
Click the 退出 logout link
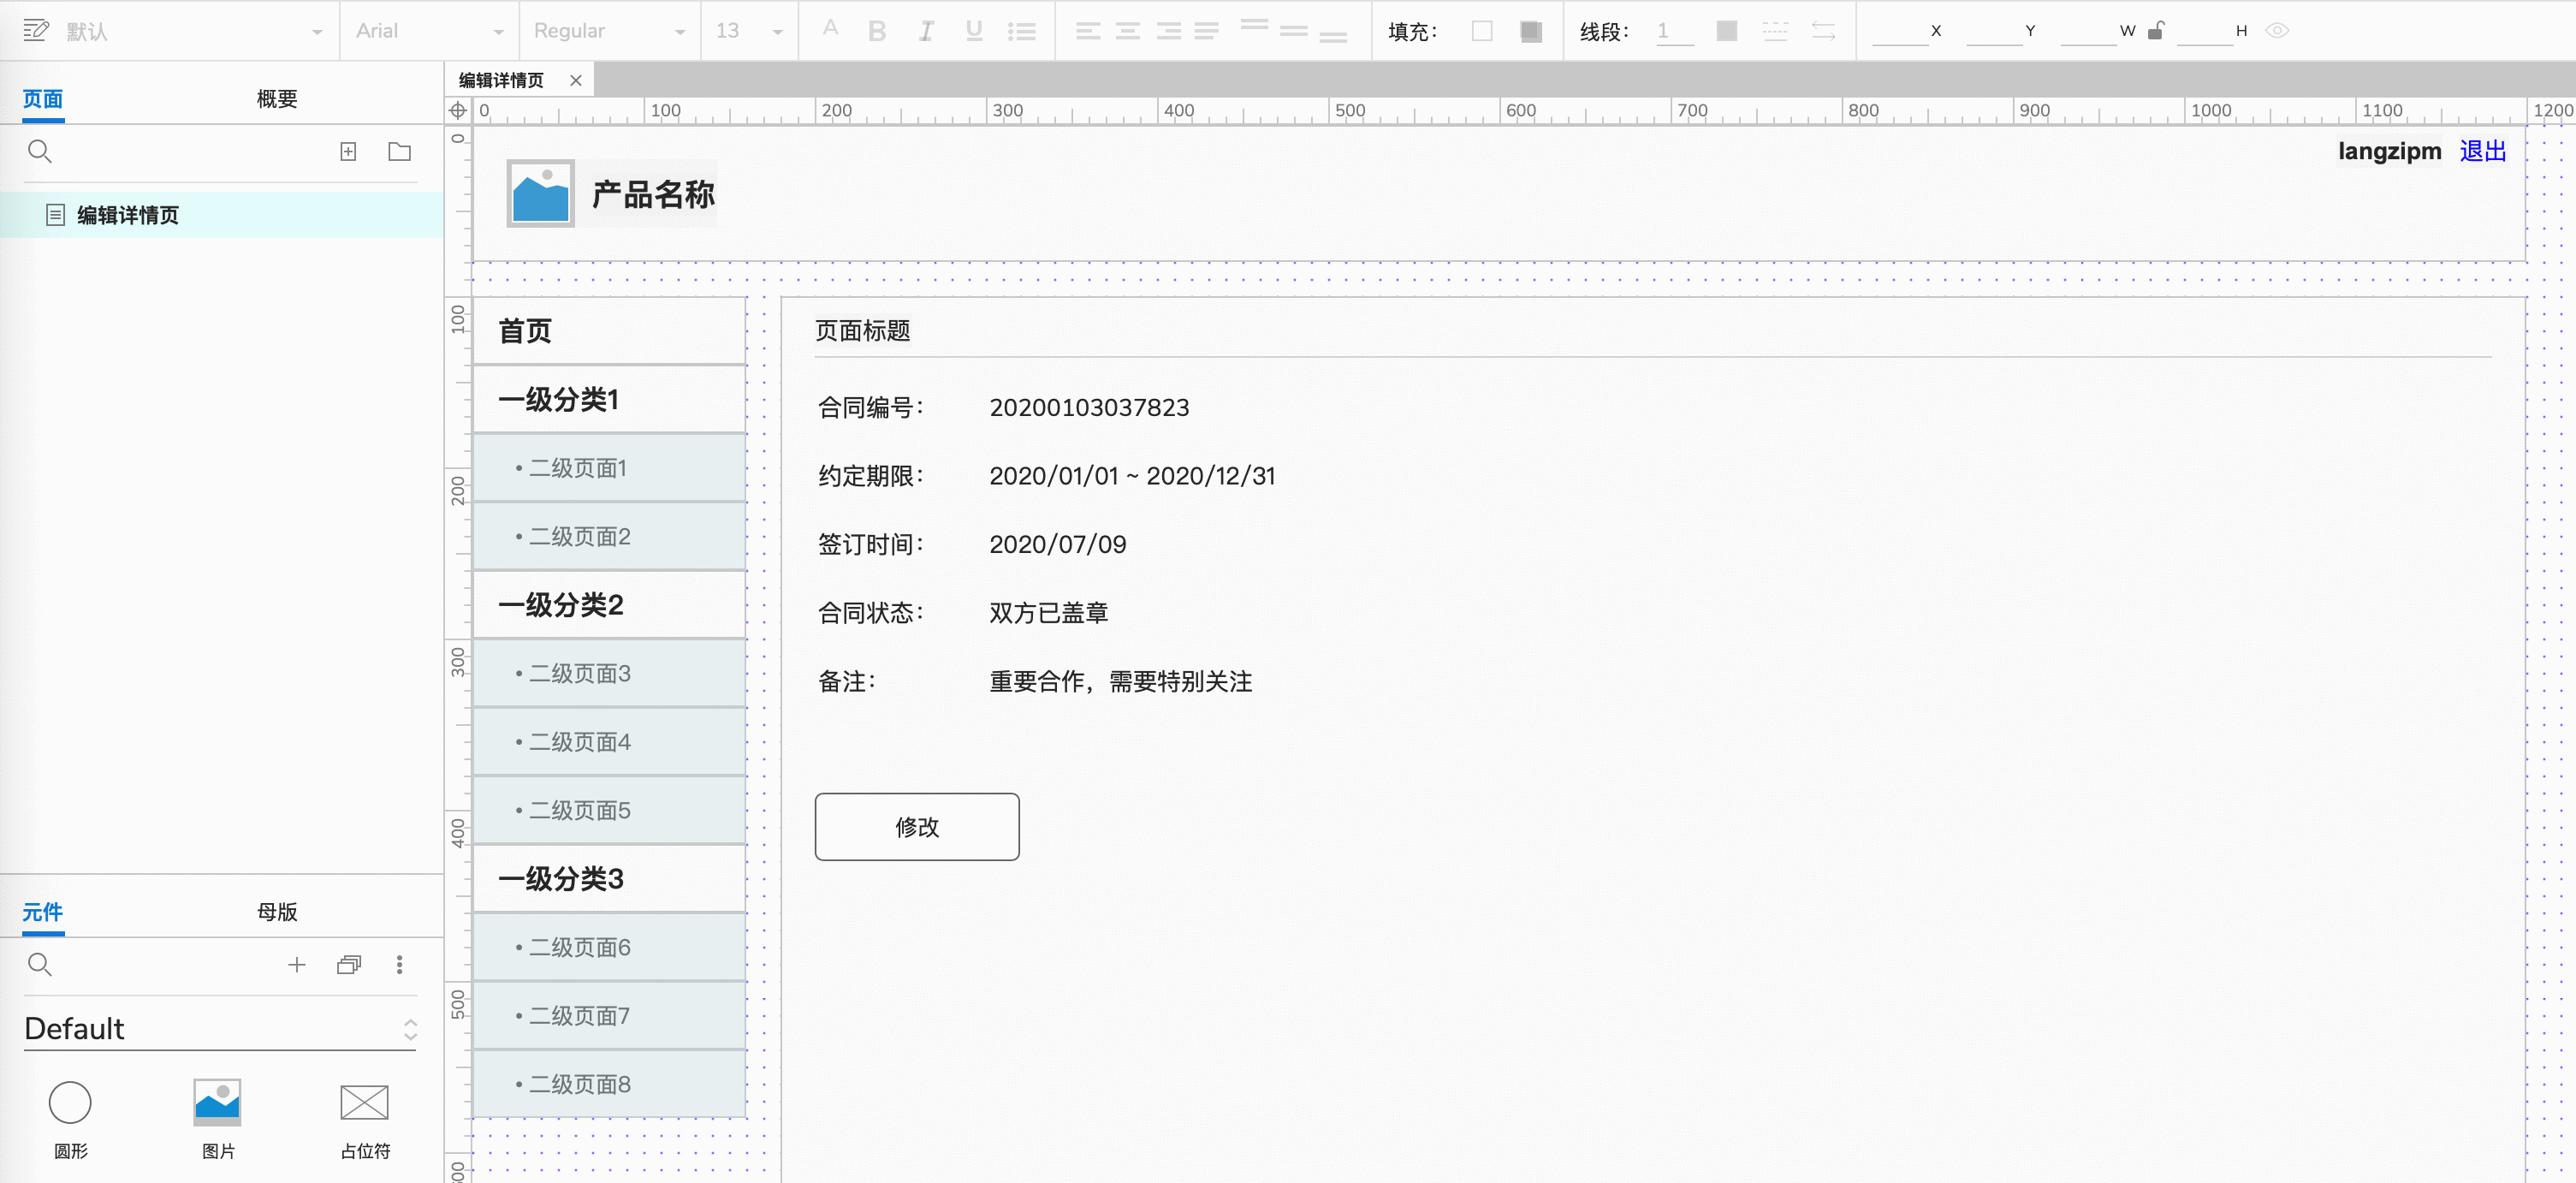point(2483,152)
